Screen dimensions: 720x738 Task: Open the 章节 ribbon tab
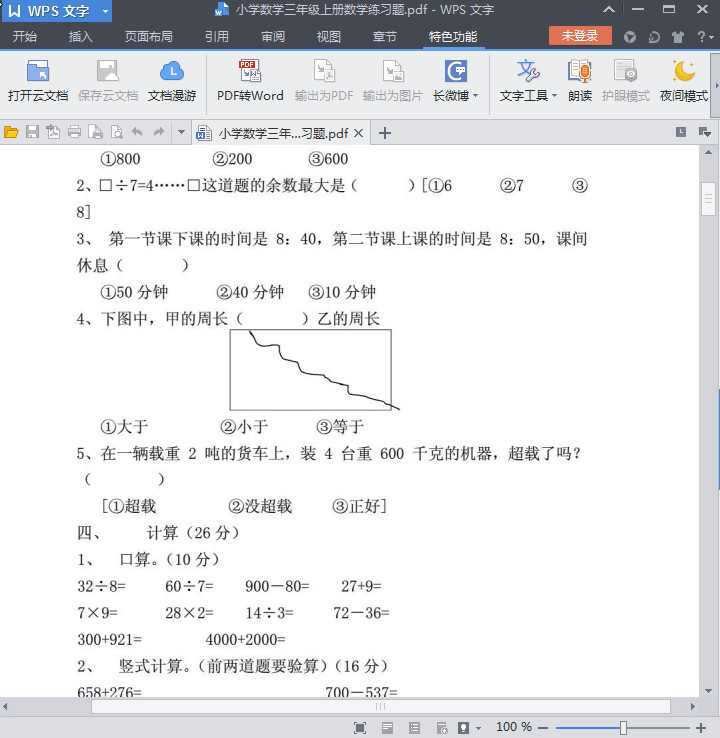tap(384, 36)
